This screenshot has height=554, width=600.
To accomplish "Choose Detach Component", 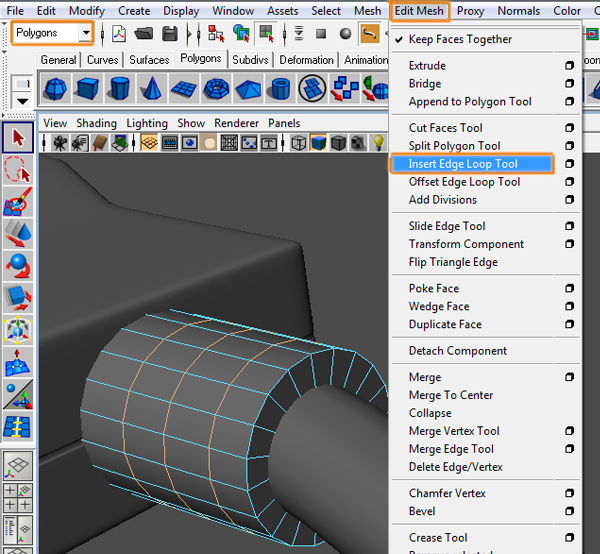I will (458, 351).
